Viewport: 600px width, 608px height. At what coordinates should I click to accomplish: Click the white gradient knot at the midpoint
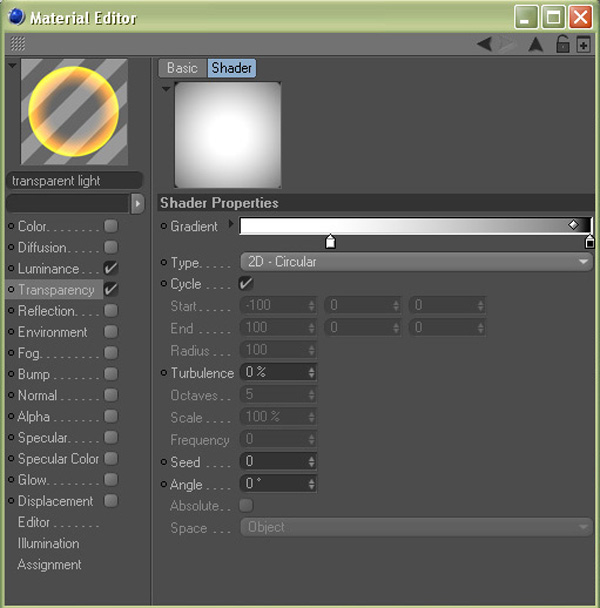click(x=331, y=241)
